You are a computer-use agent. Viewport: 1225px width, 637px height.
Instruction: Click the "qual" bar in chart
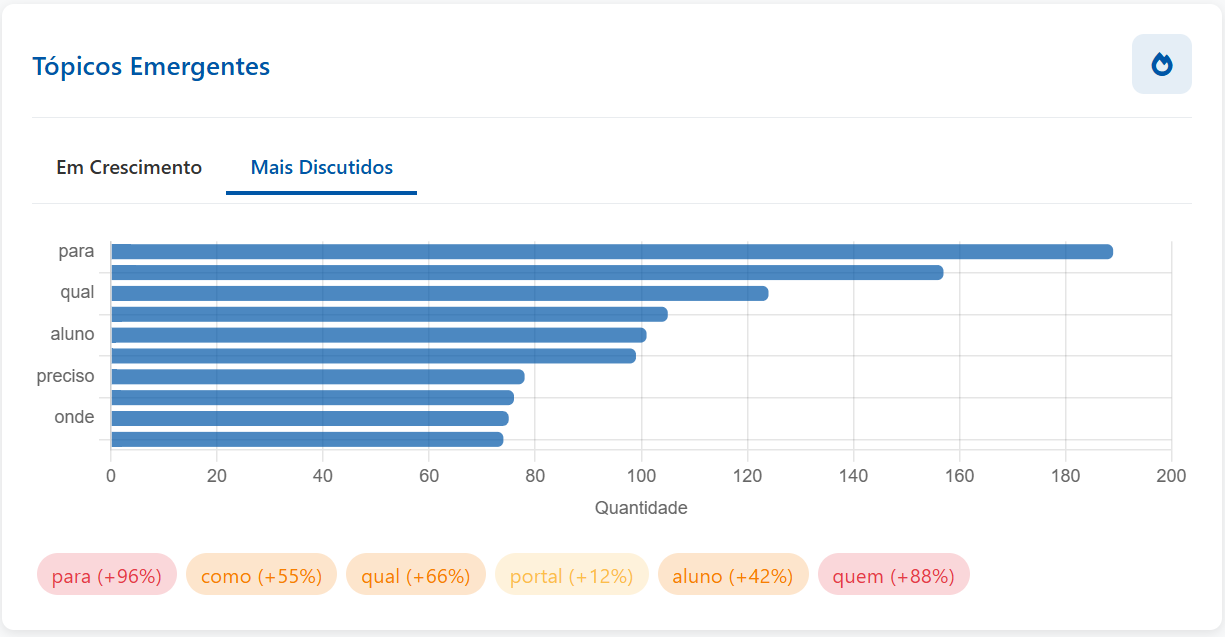(439, 293)
